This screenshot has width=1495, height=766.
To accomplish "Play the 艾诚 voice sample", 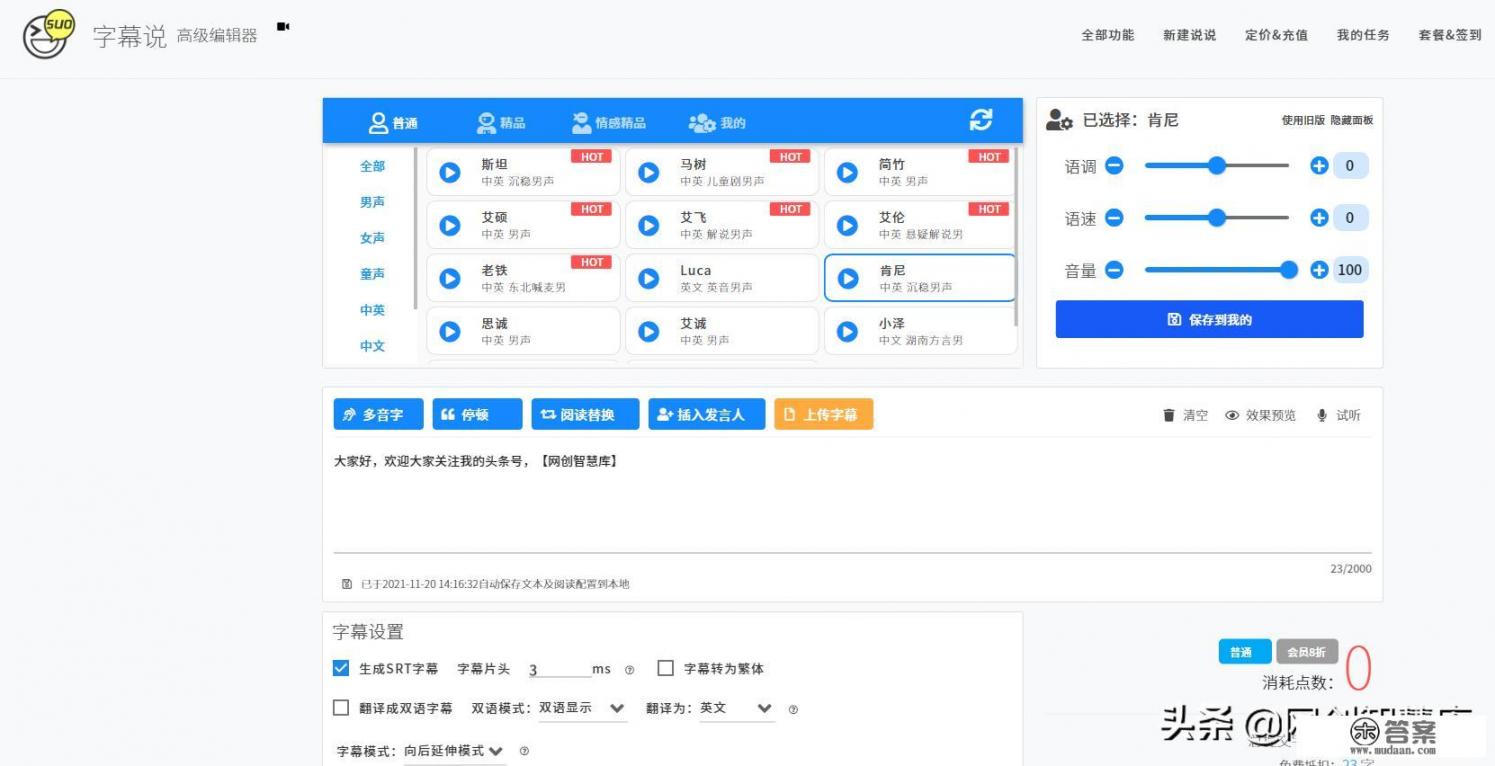I will click(x=649, y=332).
